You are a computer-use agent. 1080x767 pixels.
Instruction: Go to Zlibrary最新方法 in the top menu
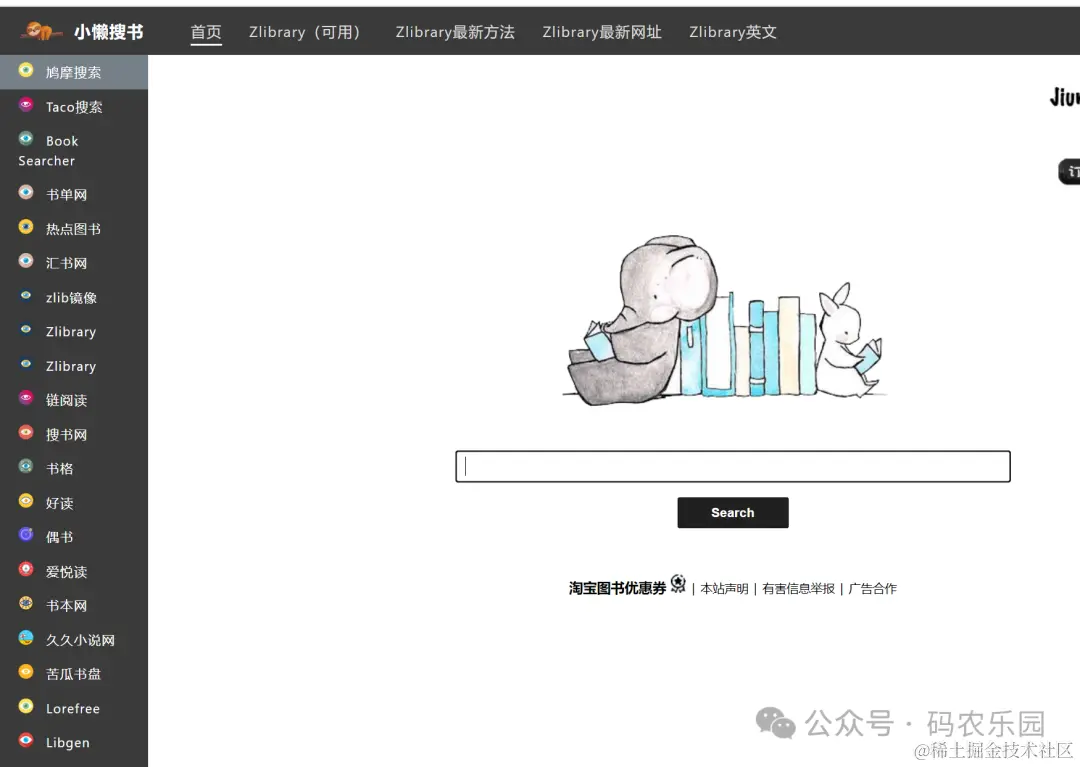coord(455,32)
